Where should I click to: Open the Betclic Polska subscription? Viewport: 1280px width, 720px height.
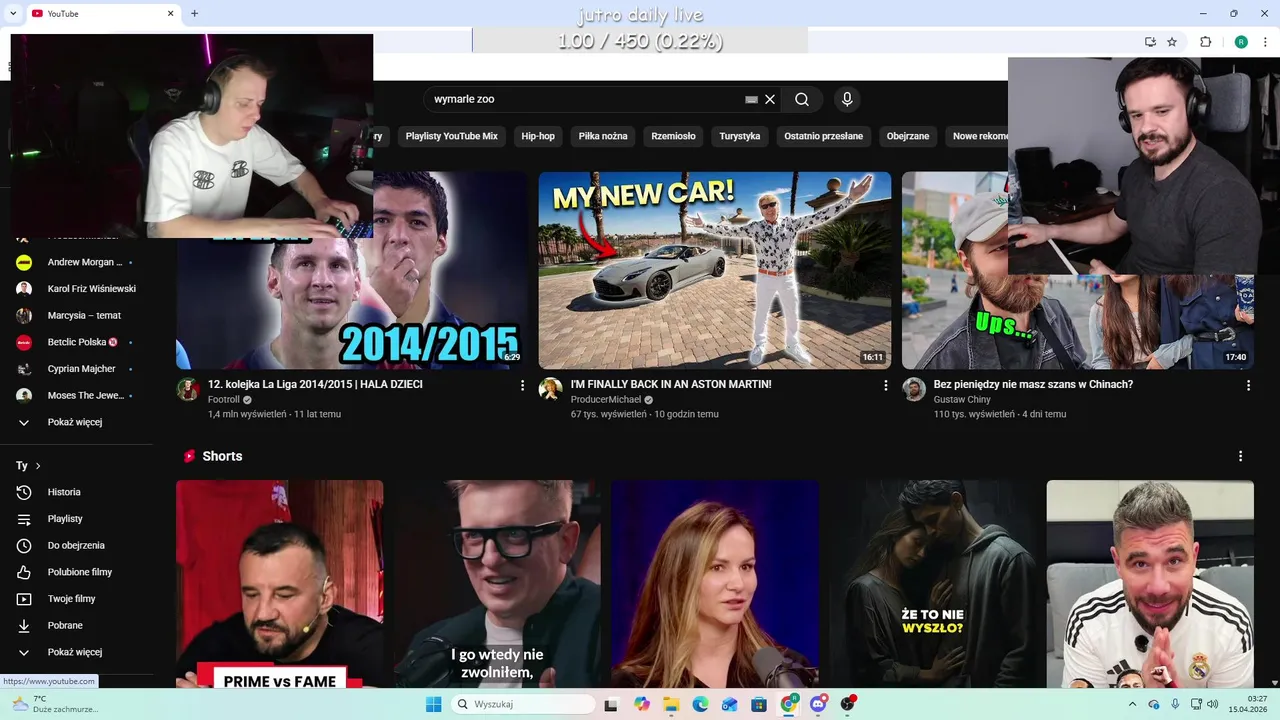click(76, 342)
